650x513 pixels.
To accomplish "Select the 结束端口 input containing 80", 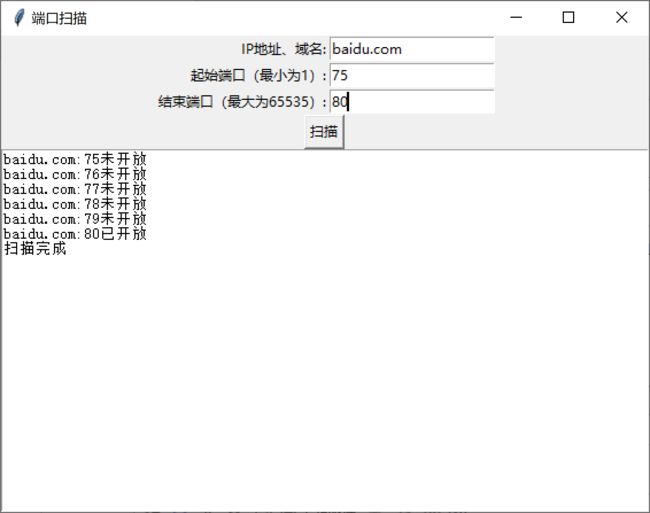I will [x=412, y=102].
